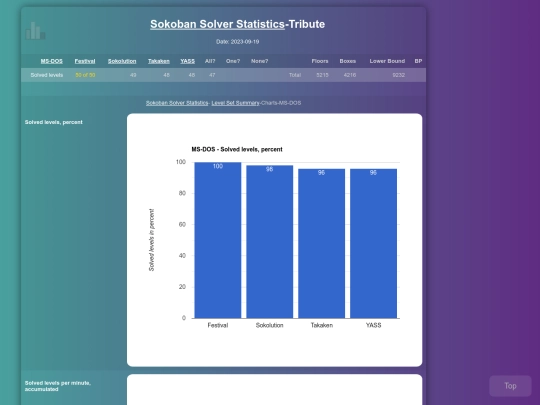This screenshot has width=540, height=405.
Task: Click the Takaken axis label under chart
Action: (322, 325)
